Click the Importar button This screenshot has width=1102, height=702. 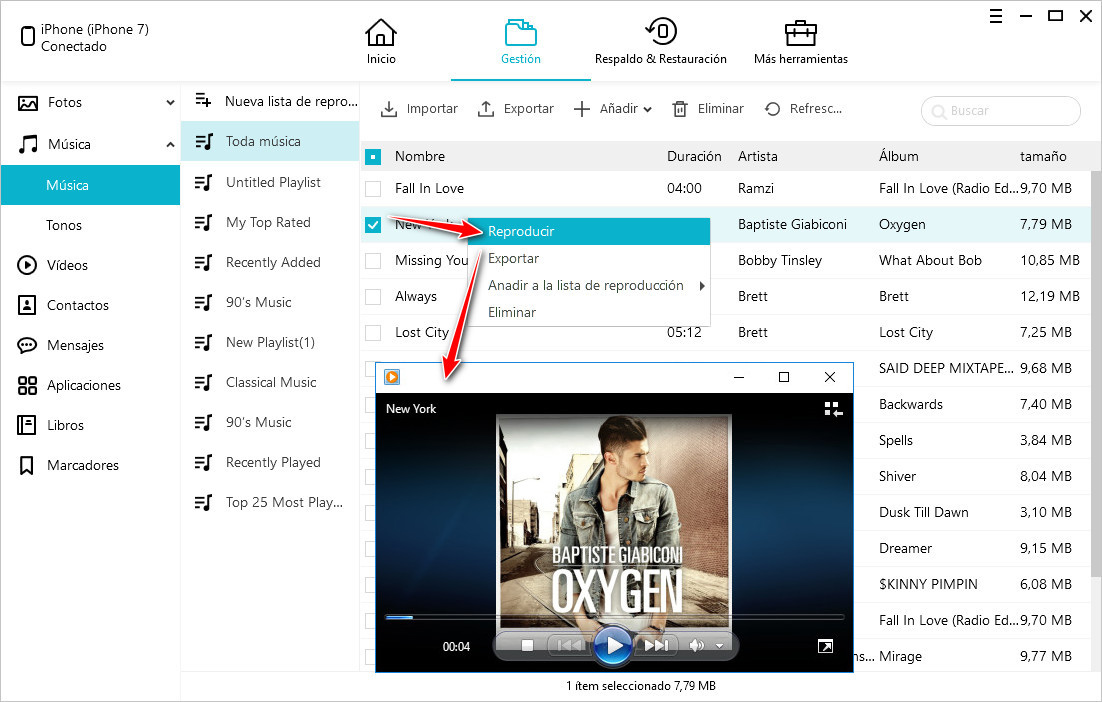point(419,109)
